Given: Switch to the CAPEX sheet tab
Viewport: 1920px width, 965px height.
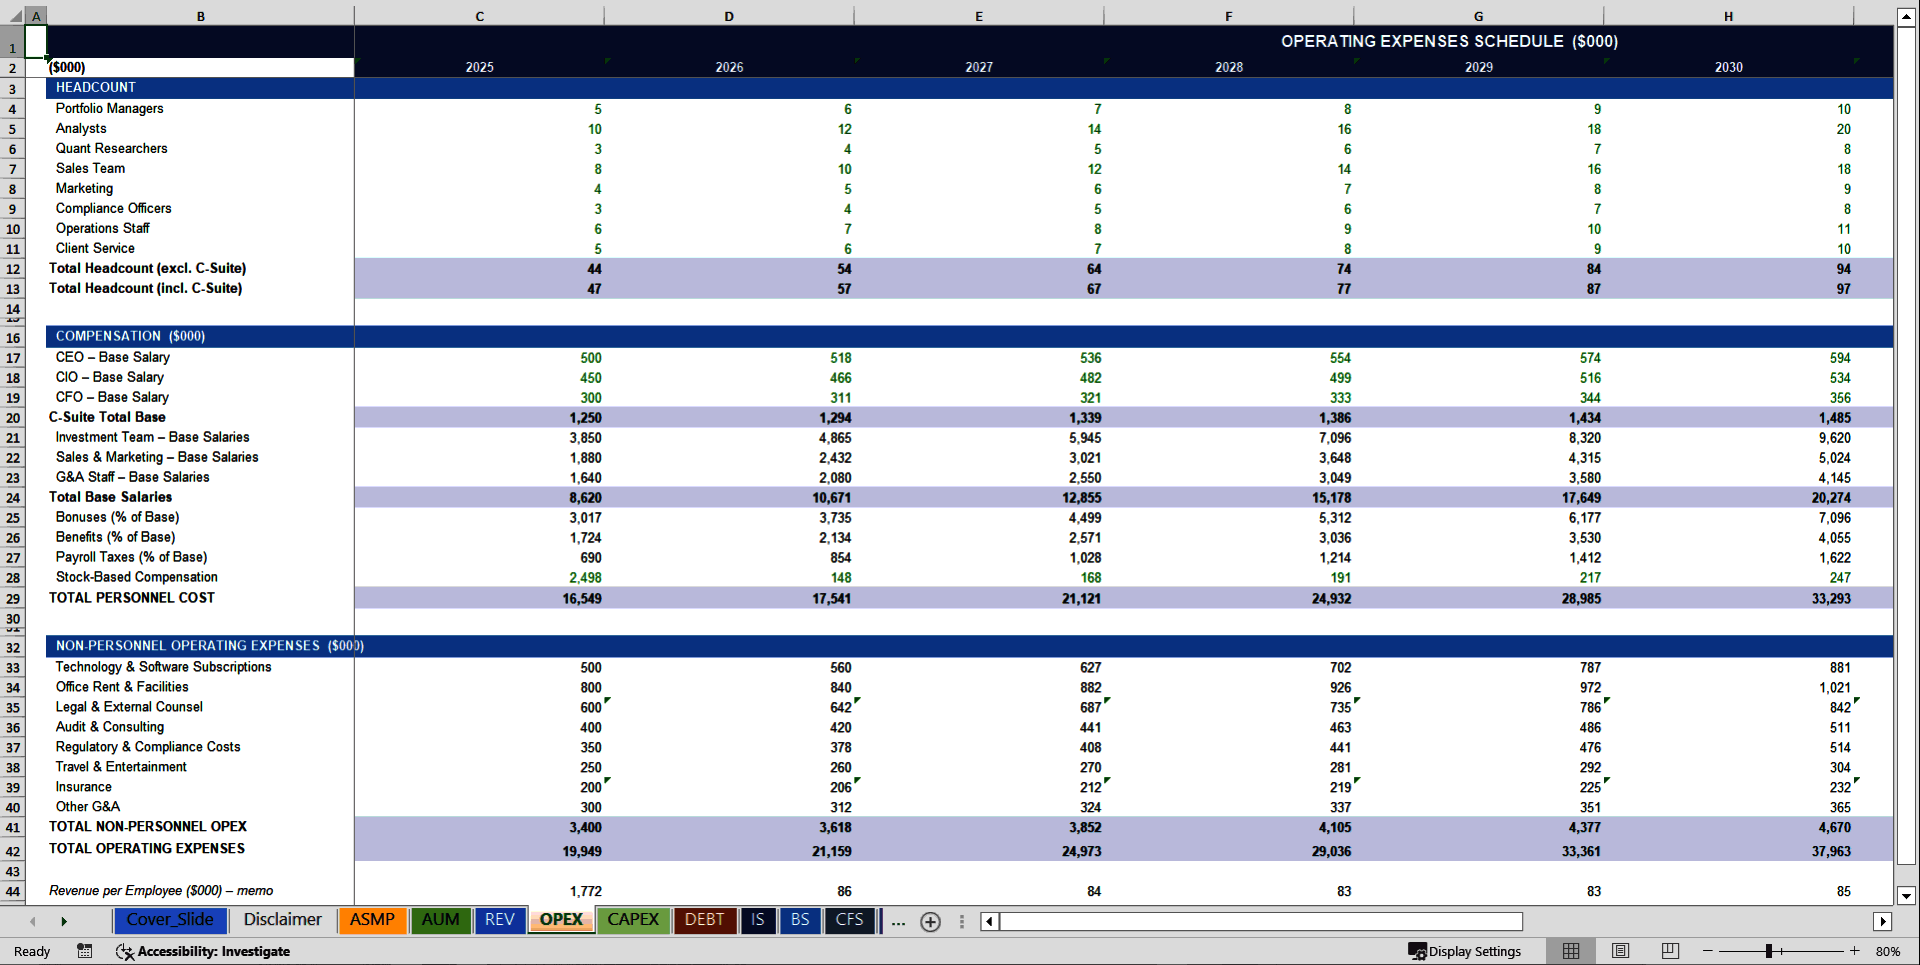Looking at the screenshot, I should [633, 920].
